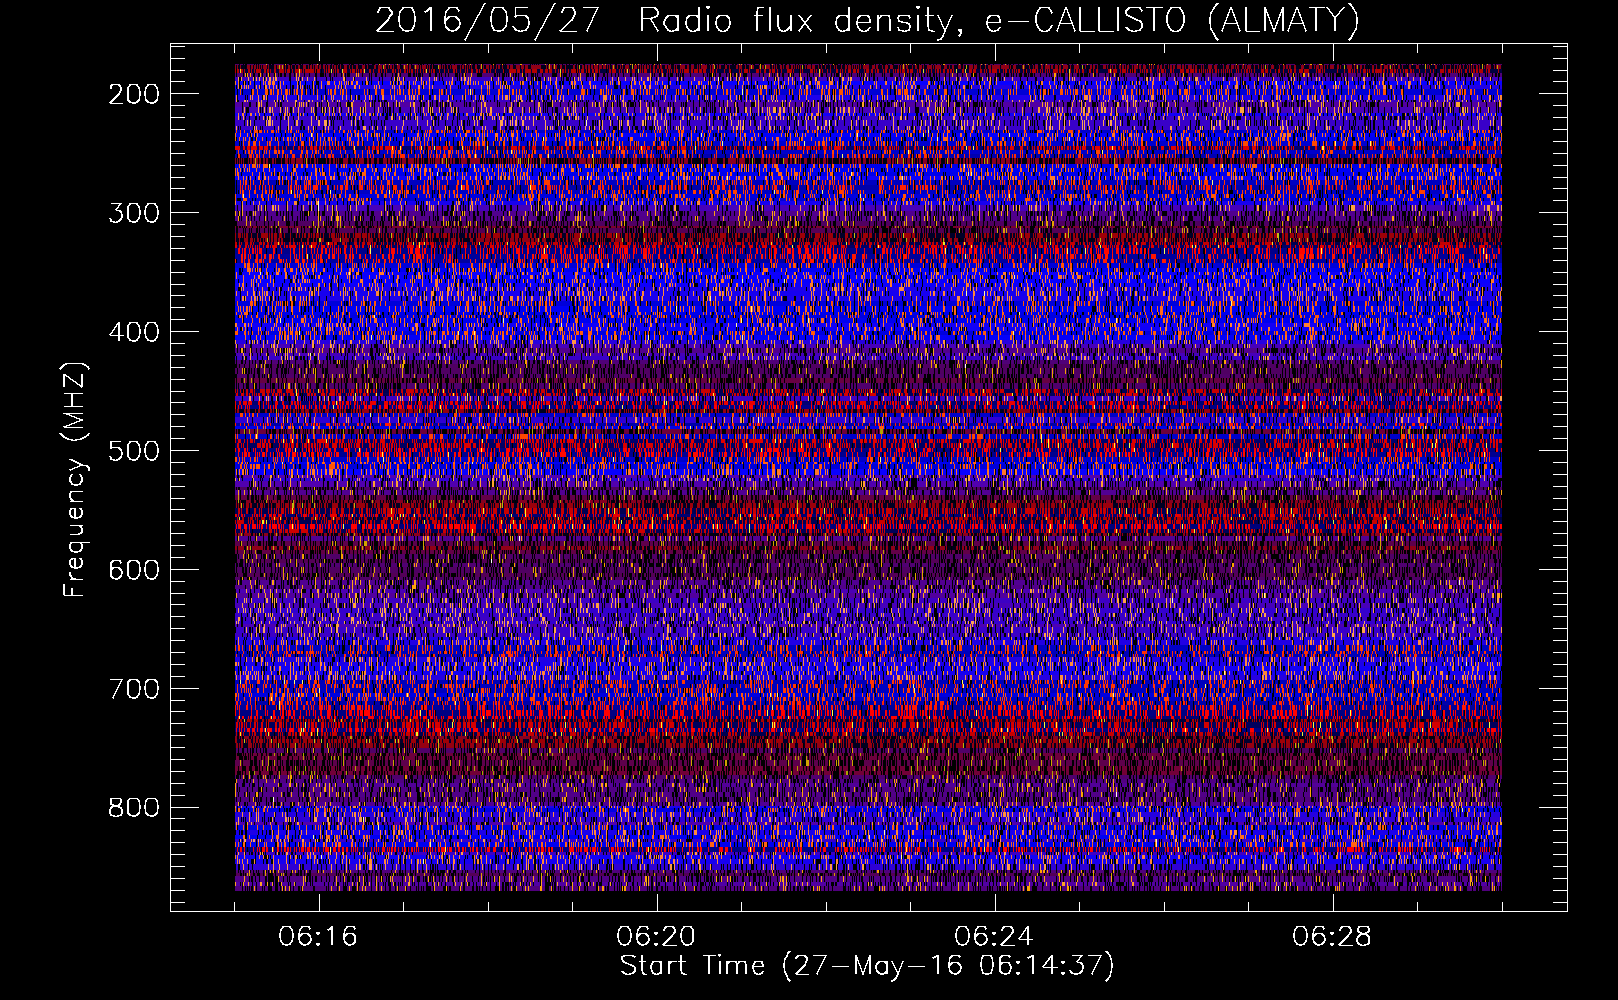Click the 'Frequency (MHZ)' axis title
Screen dimensions: 1618x1000
tap(76, 479)
